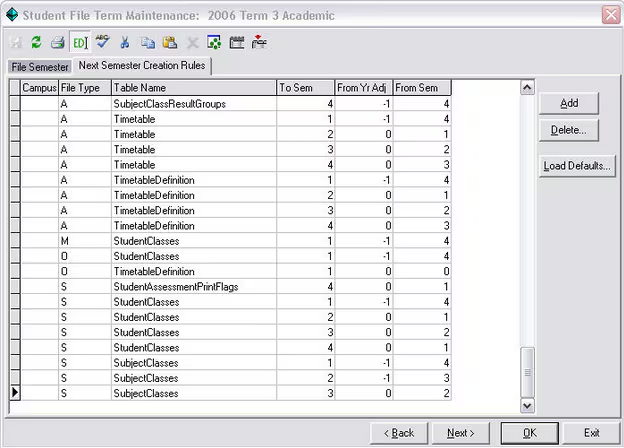
Task: Click the Timetable cell with To Sem 4
Action: coord(194,165)
